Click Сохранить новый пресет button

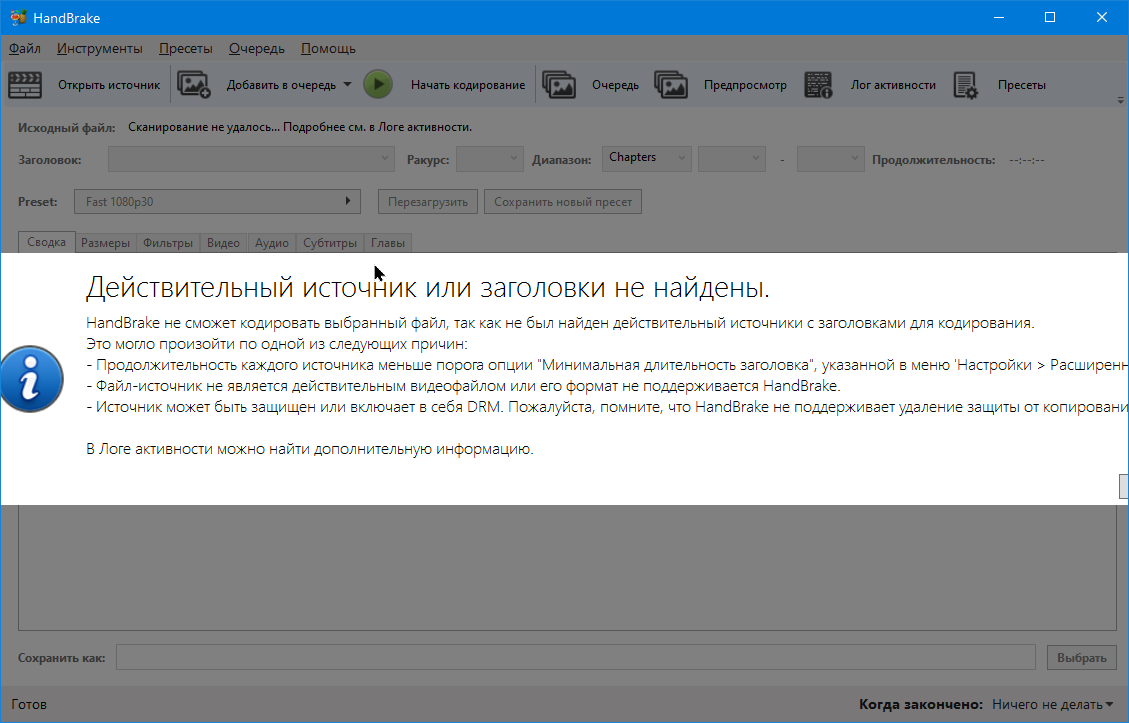click(563, 202)
